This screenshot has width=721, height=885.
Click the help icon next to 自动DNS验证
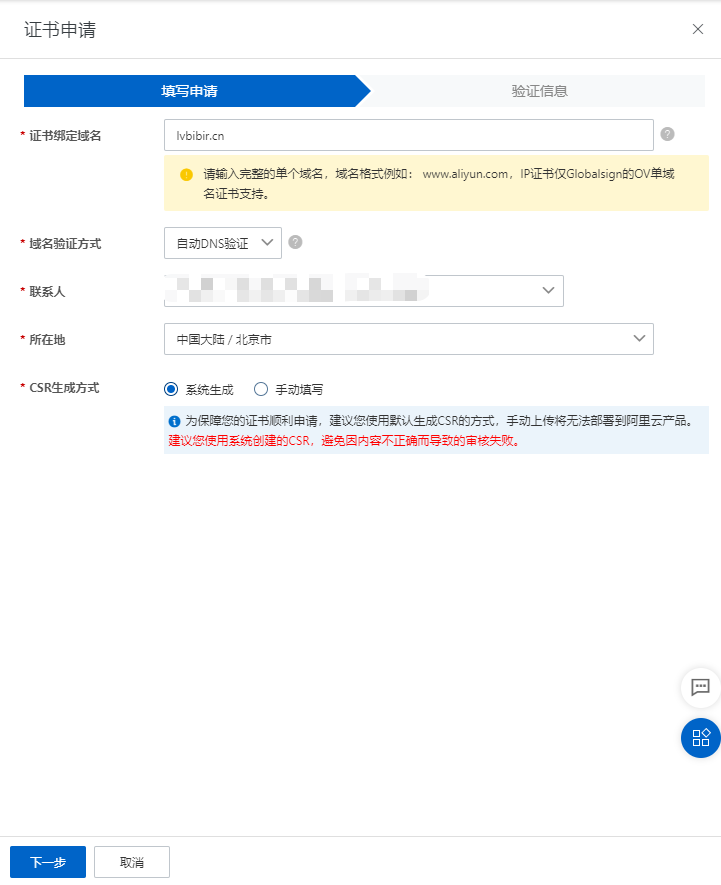tap(295, 242)
